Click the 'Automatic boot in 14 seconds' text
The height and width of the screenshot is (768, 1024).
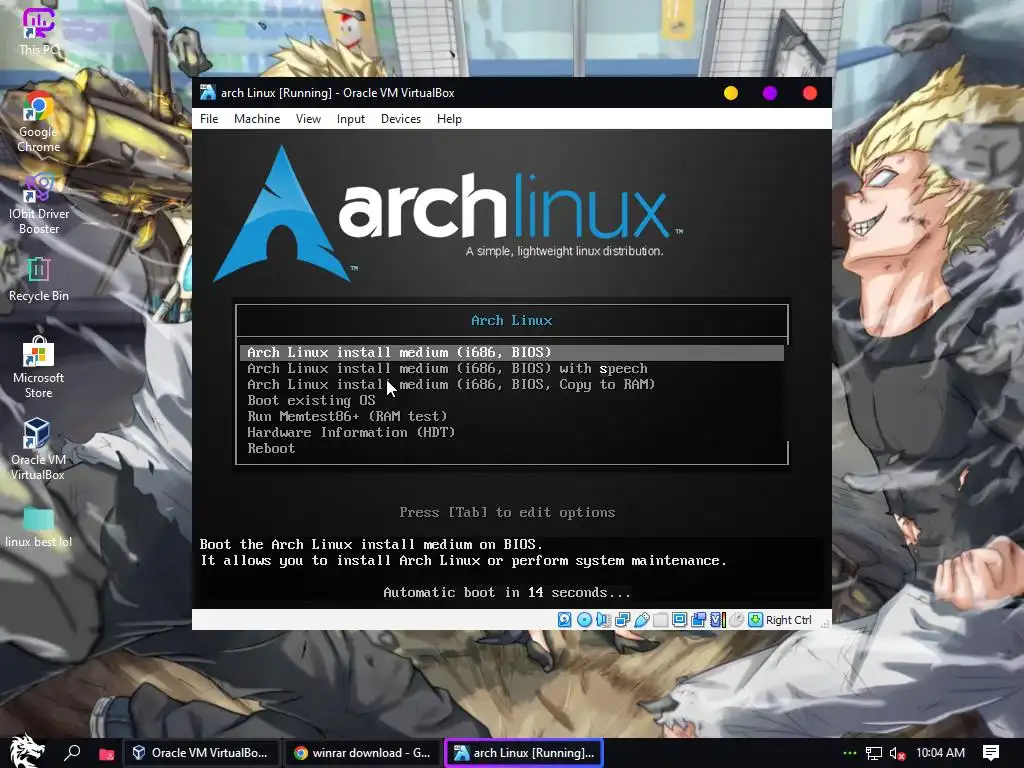coord(507,592)
